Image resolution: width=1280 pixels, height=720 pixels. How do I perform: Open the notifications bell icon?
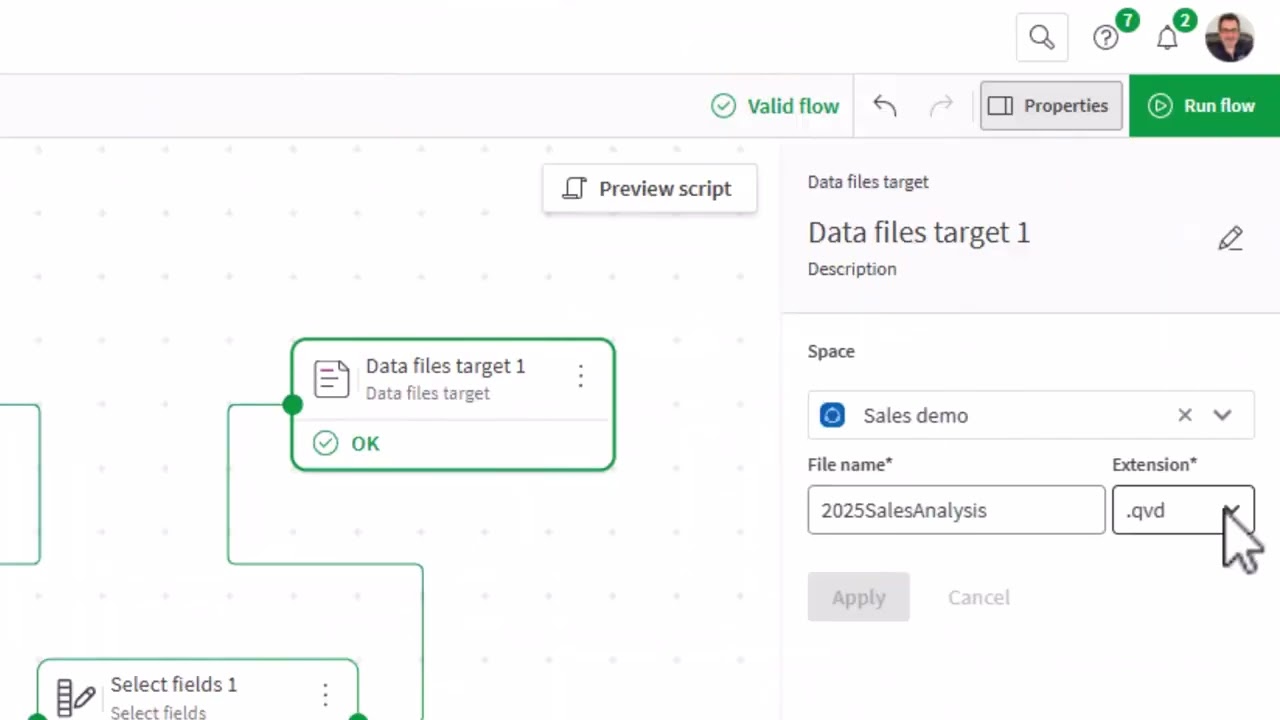1167,38
